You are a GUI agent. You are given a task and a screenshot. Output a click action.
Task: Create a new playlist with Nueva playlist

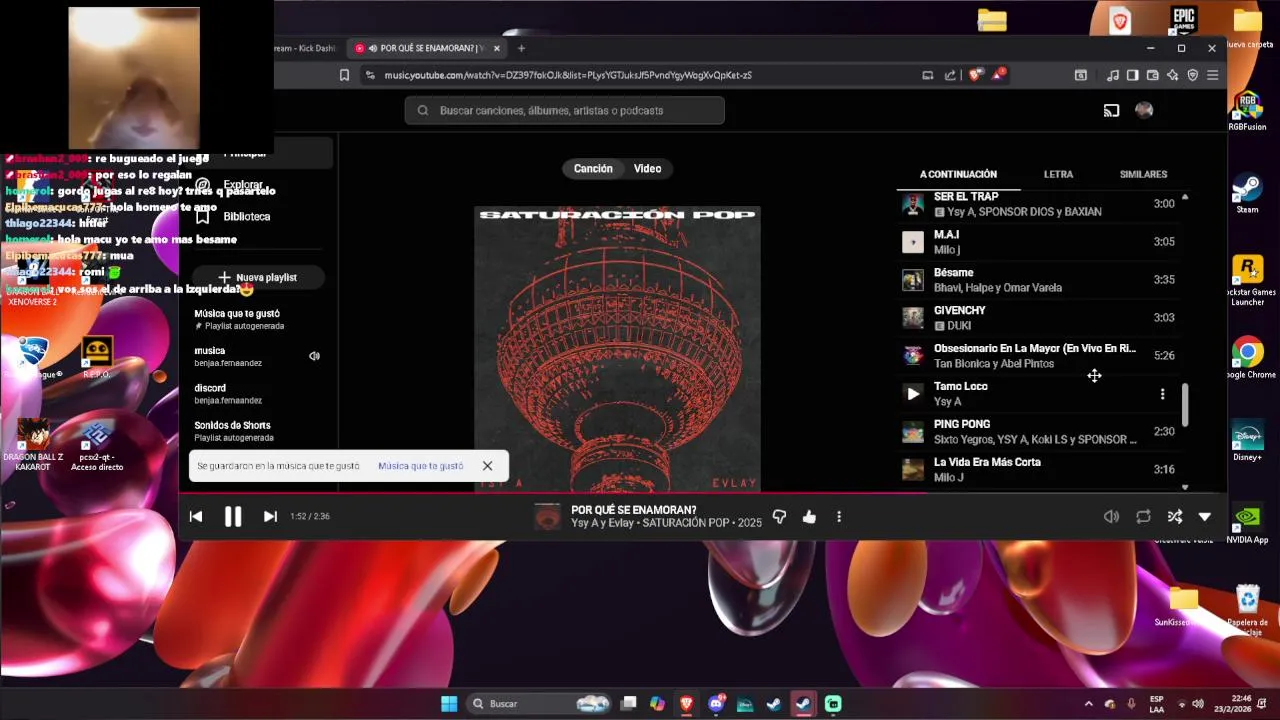point(258,277)
